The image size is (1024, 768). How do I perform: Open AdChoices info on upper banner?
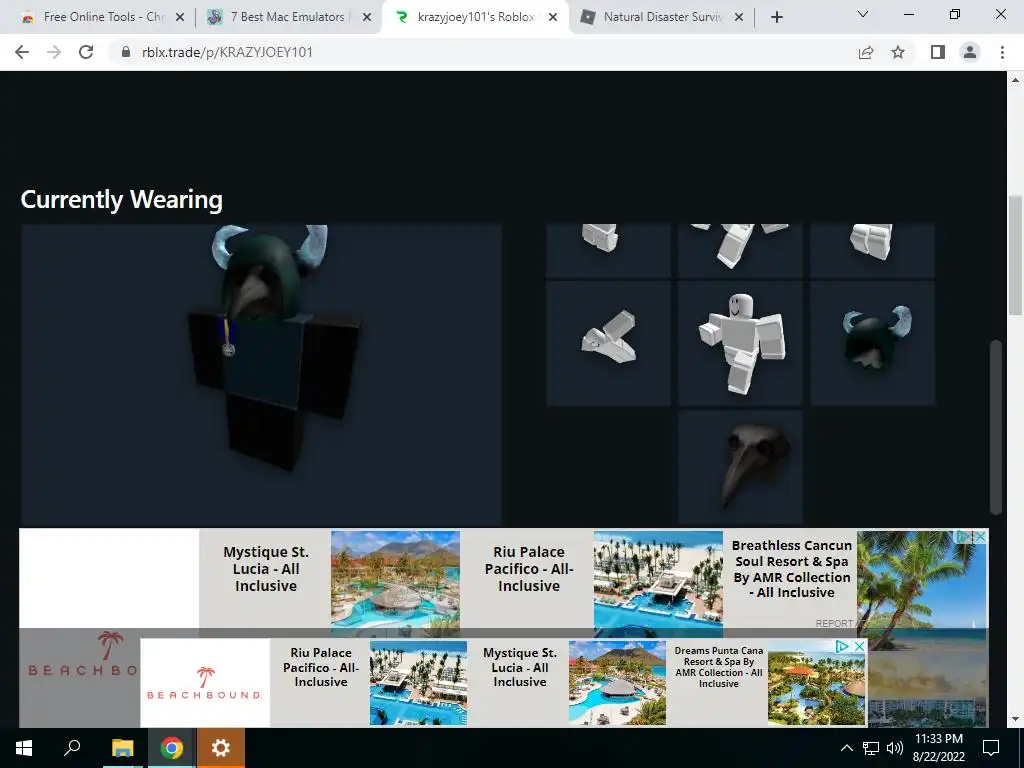(964, 537)
